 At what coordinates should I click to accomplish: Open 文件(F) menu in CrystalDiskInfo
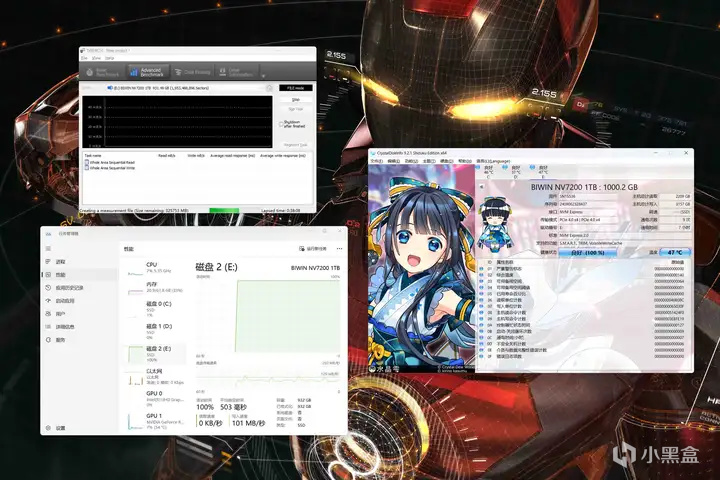377,161
